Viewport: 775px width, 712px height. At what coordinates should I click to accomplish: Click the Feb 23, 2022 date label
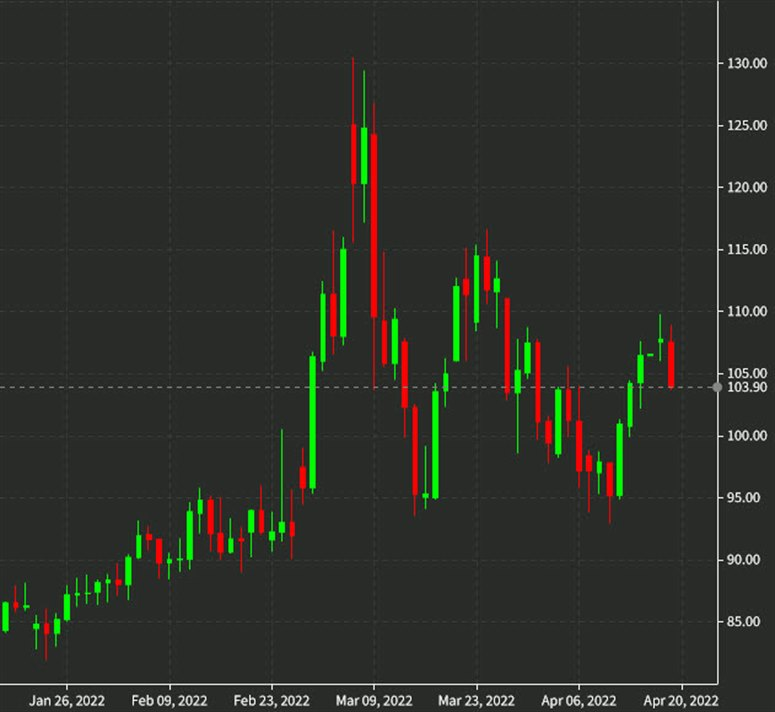point(271,701)
